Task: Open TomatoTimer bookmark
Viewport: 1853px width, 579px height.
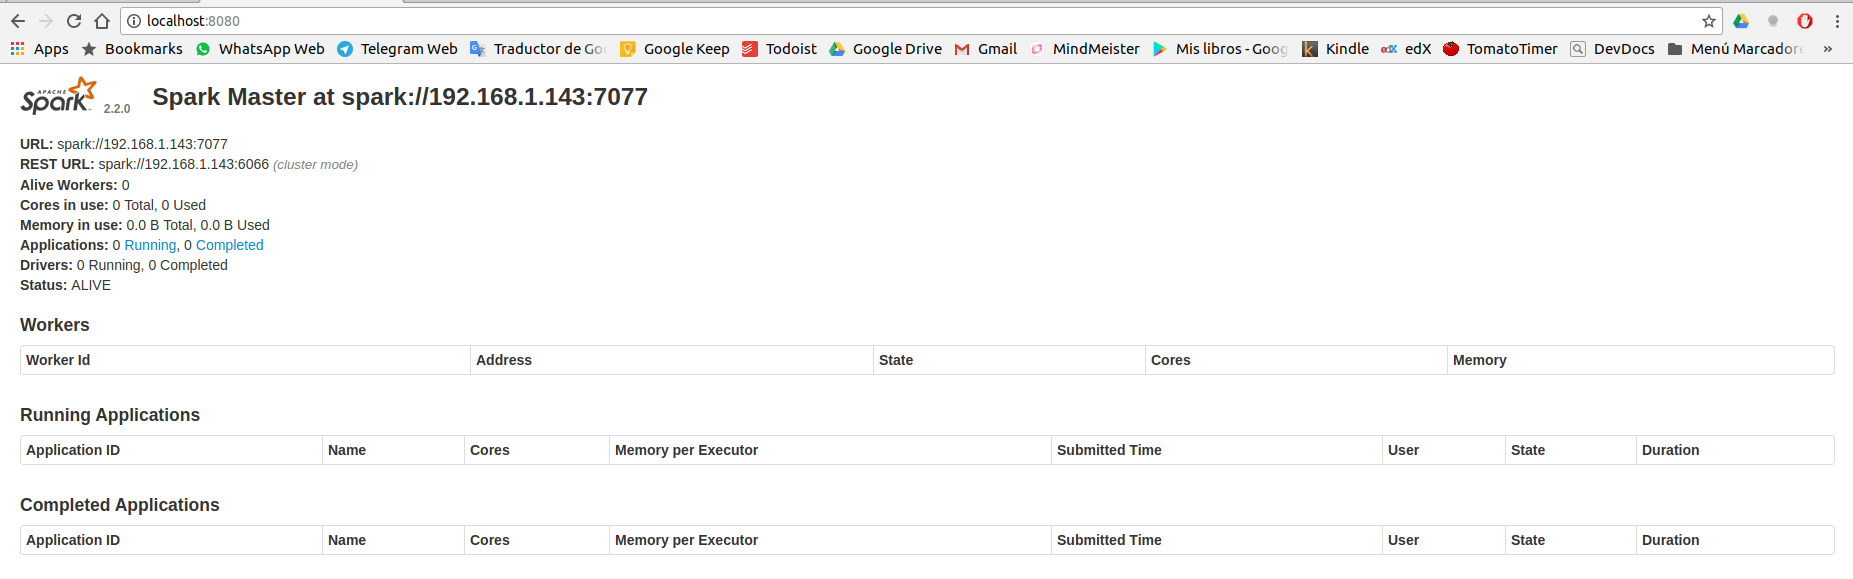Action: 1500,49
